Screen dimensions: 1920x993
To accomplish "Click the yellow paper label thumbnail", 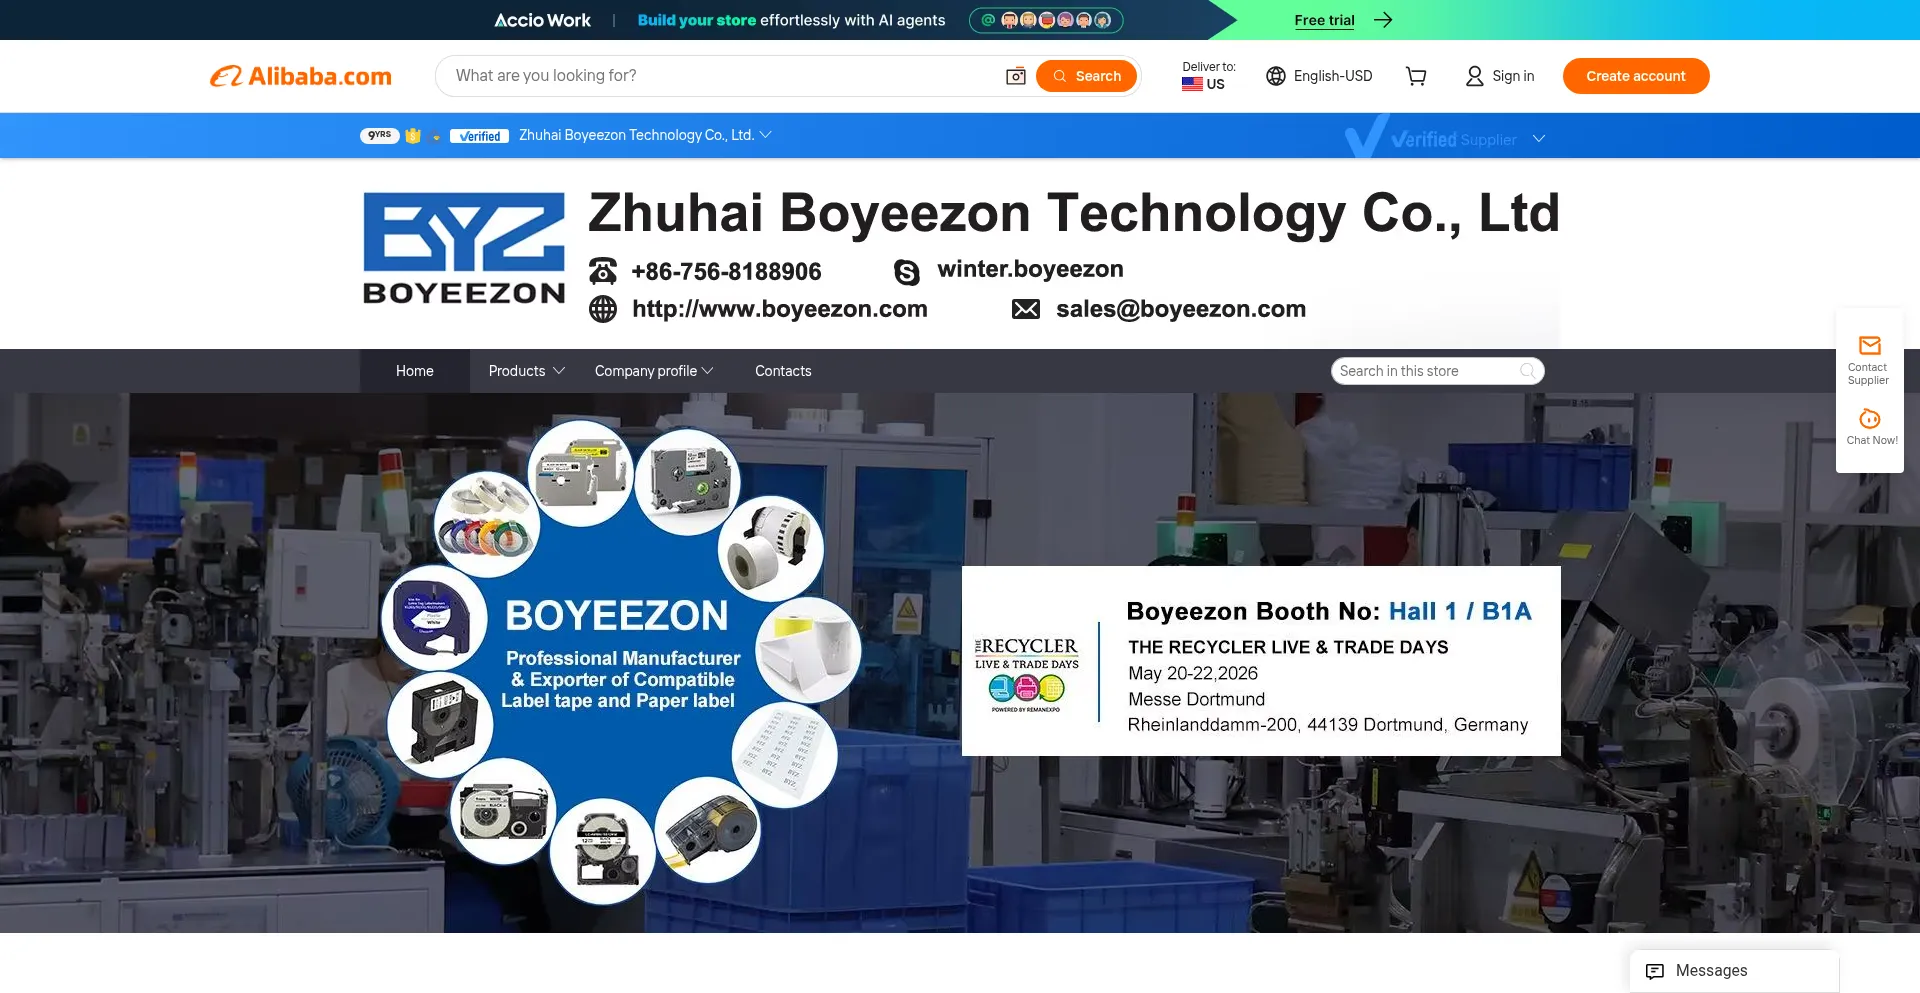I will (808, 649).
